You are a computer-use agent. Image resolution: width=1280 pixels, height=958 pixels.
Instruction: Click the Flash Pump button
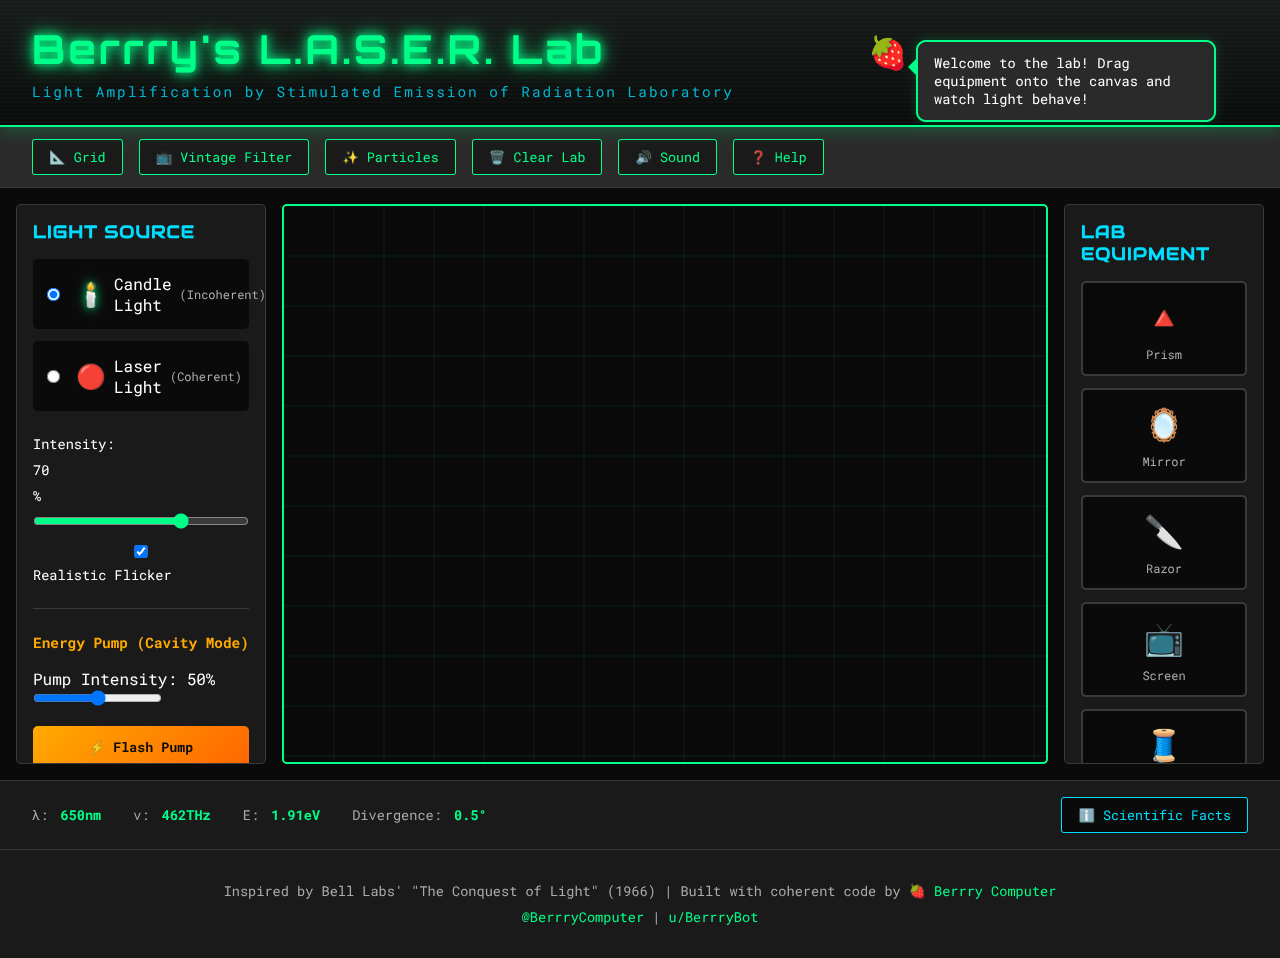(x=140, y=747)
